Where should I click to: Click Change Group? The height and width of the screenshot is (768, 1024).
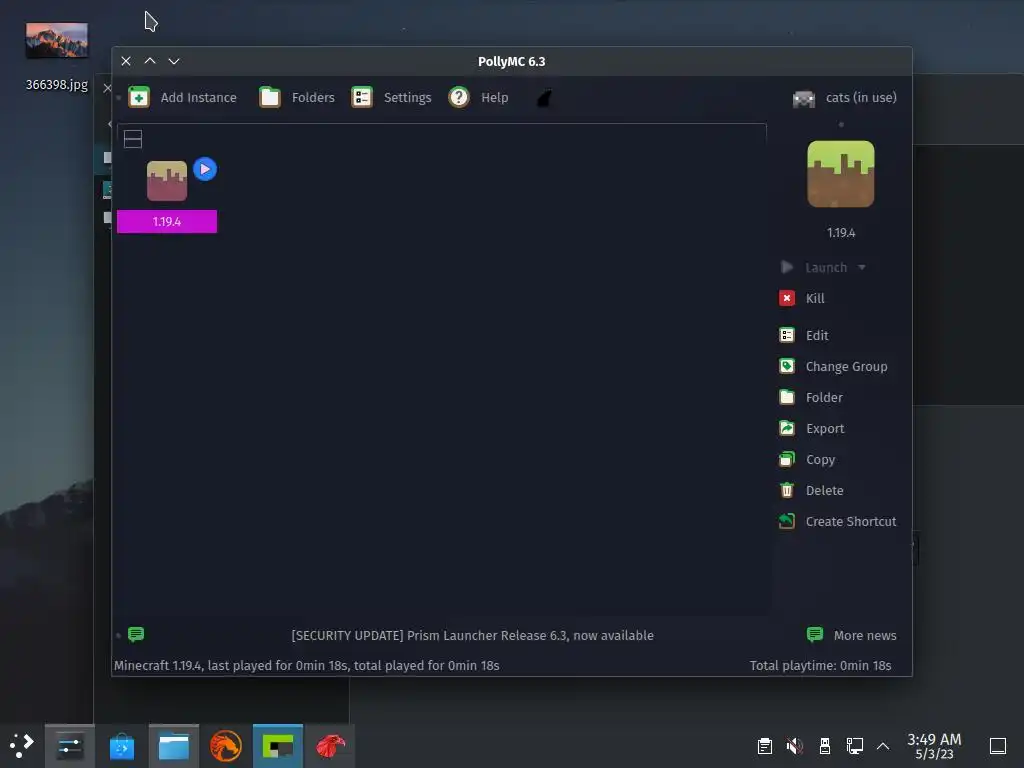click(833, 366)
